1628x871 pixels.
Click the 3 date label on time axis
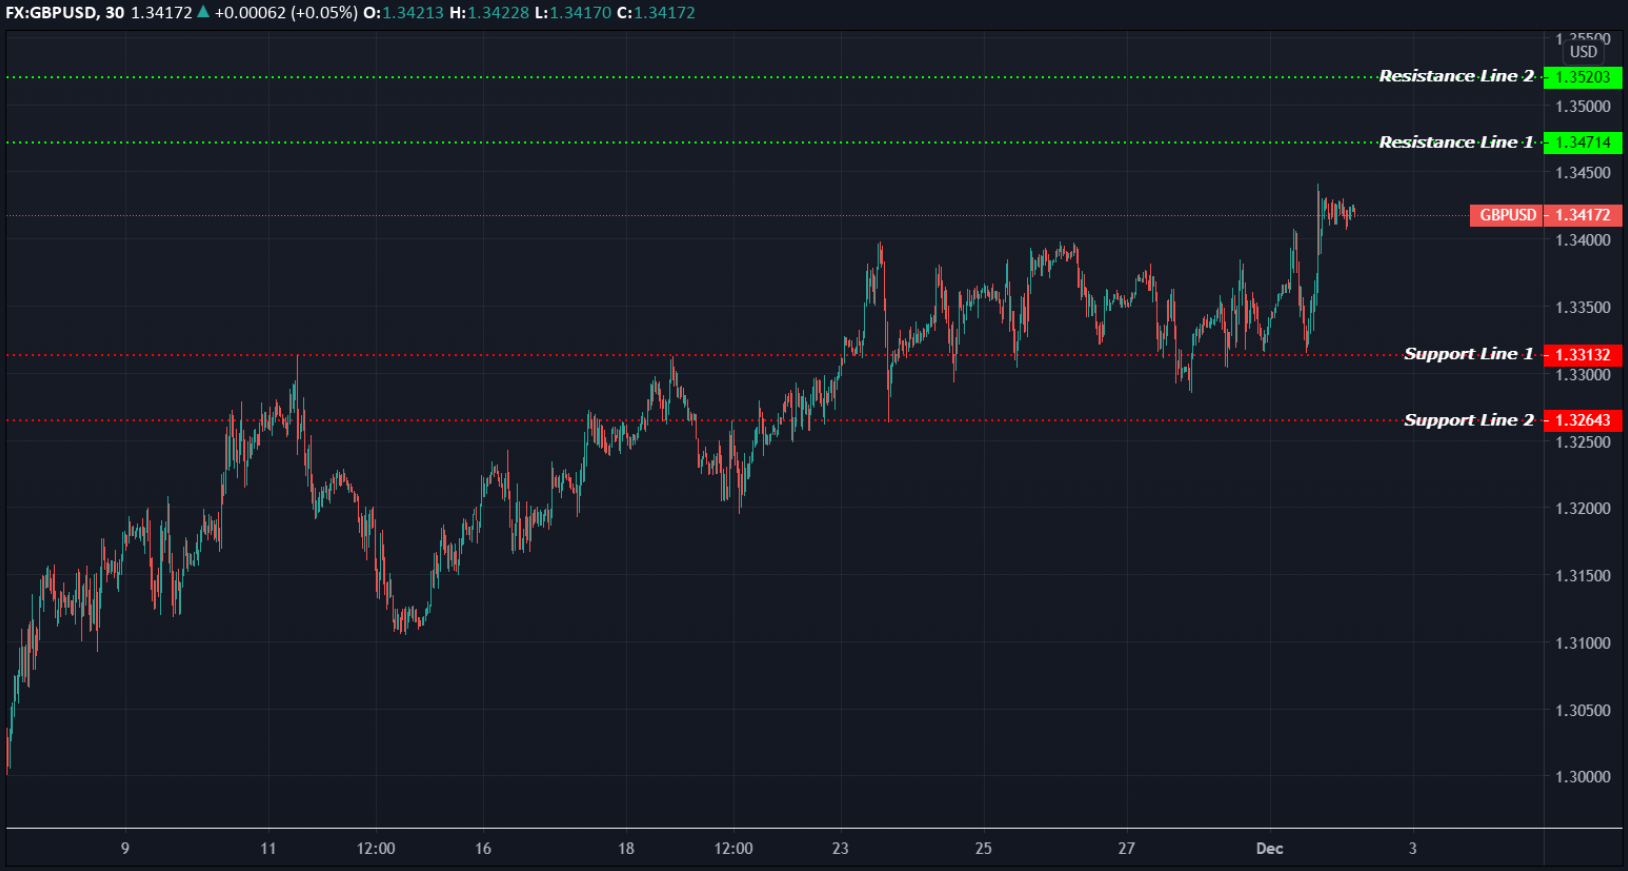1413,848
